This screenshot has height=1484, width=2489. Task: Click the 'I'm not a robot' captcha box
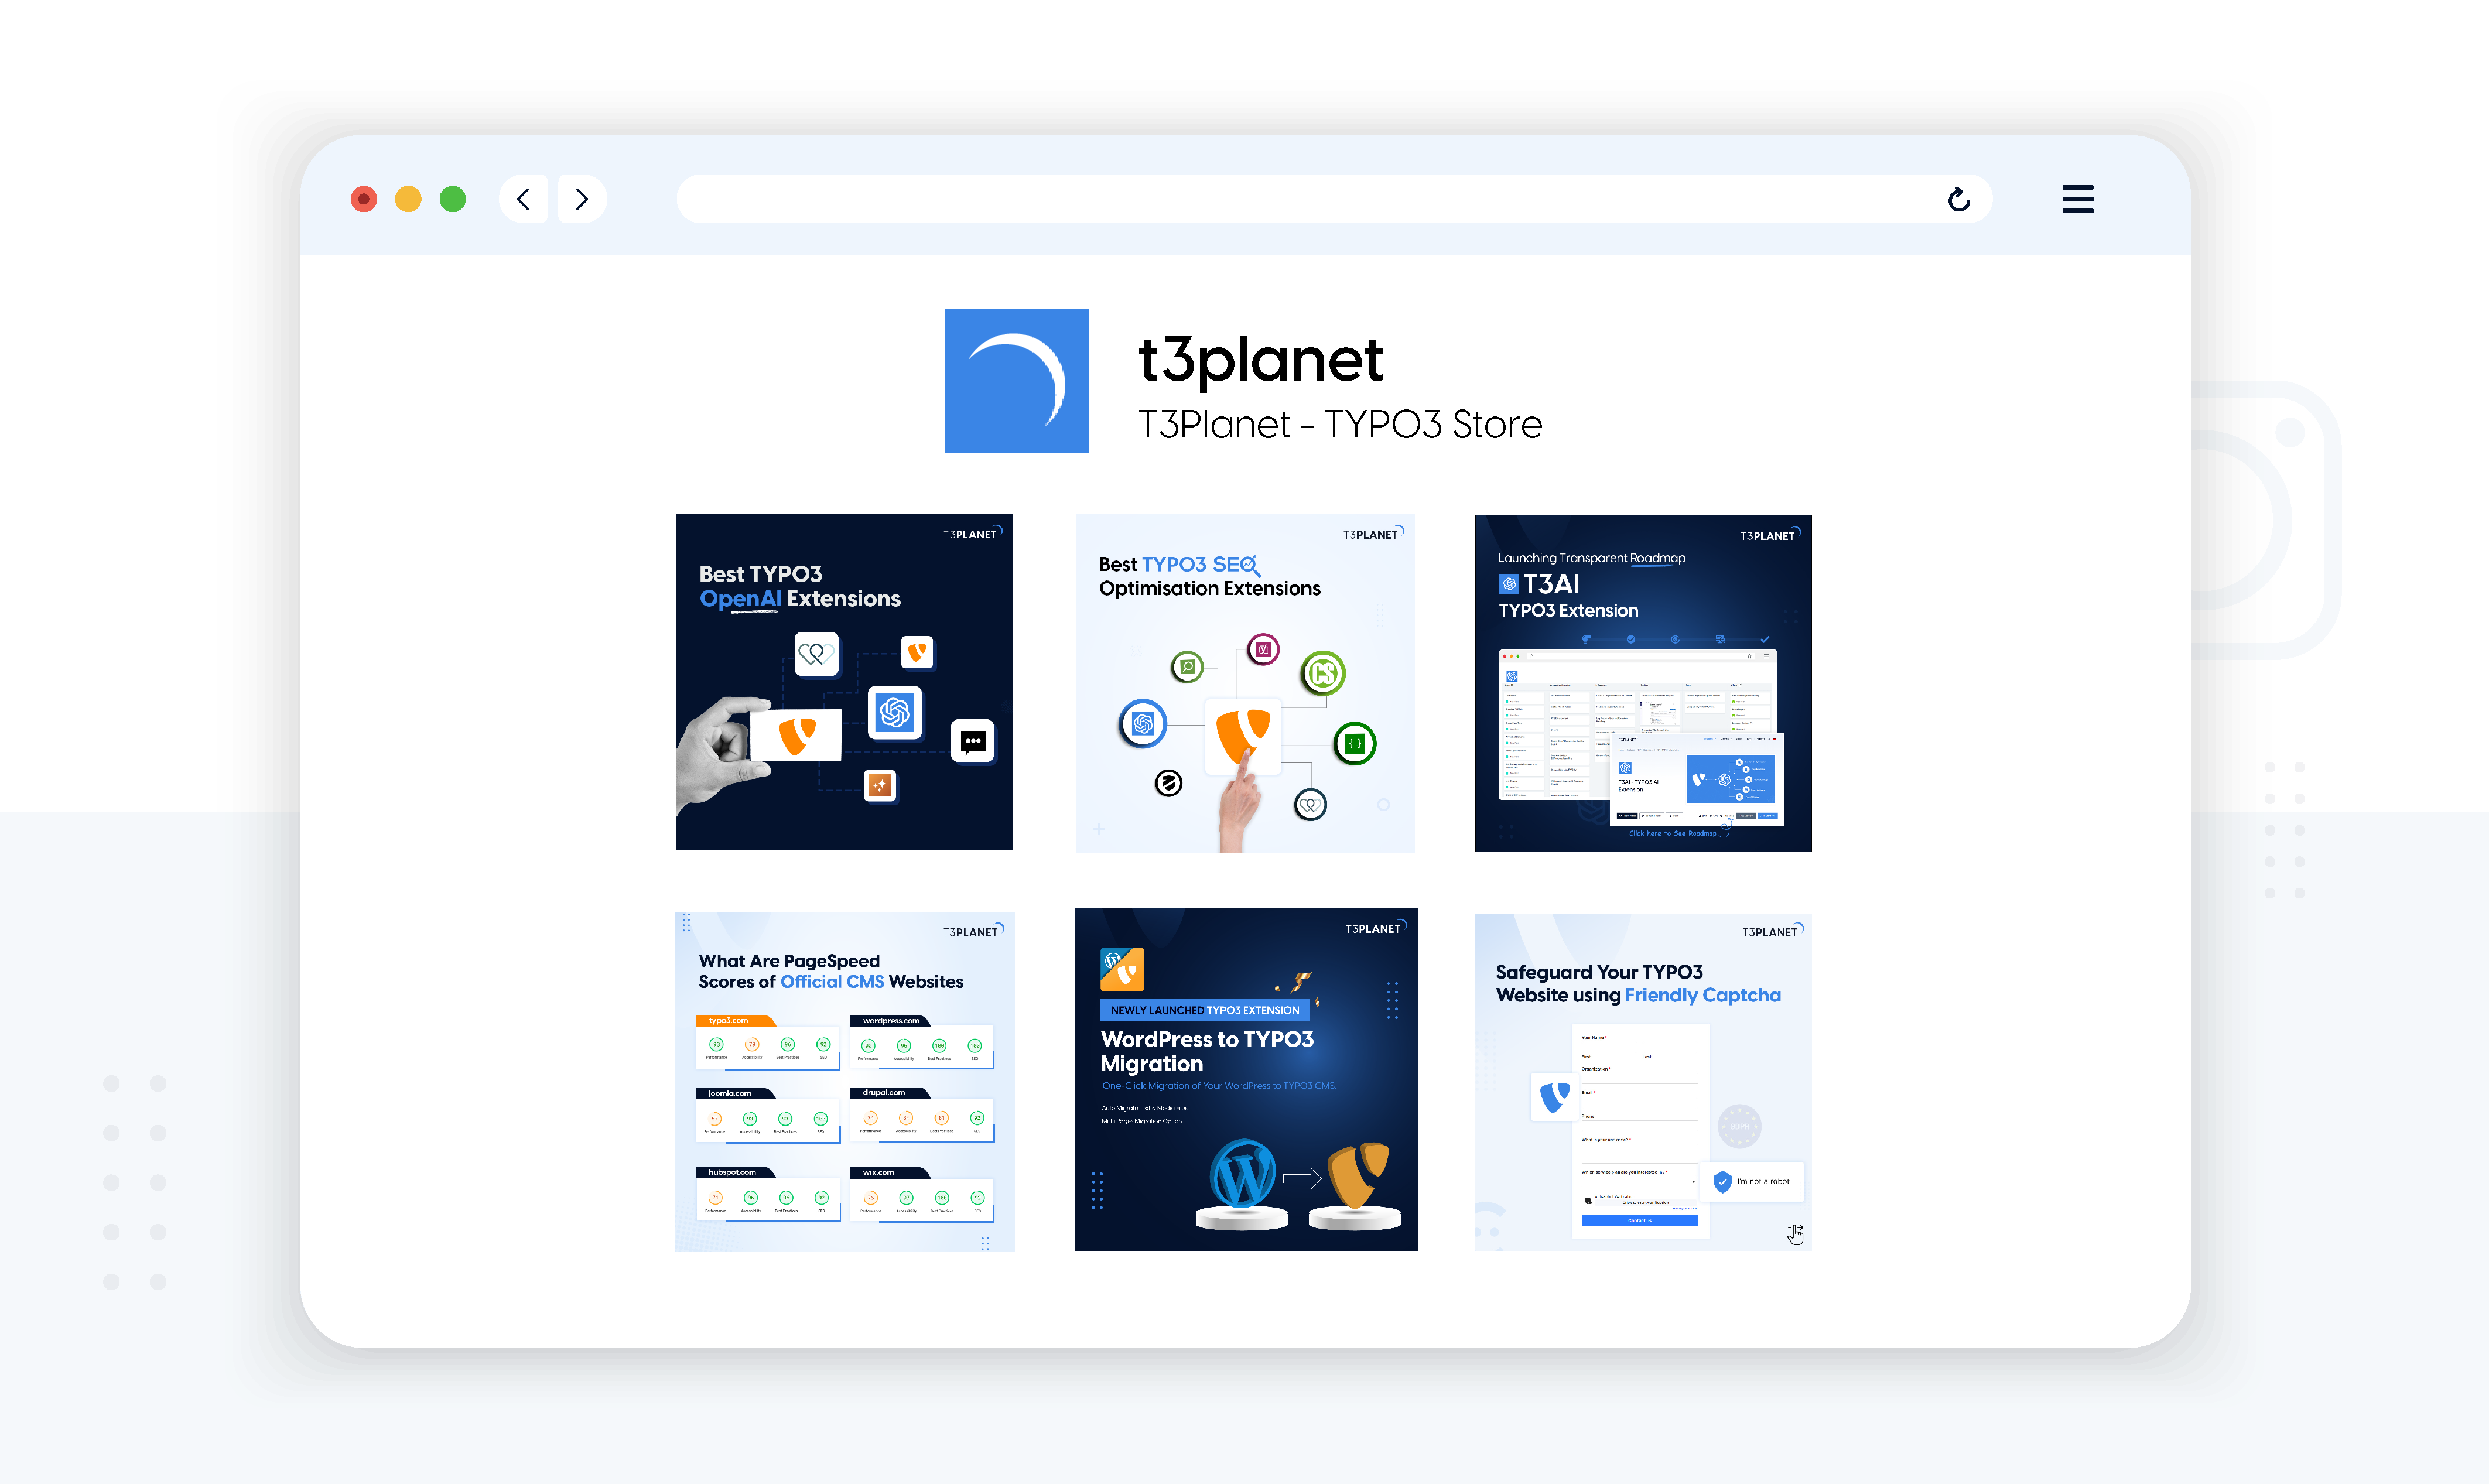(1752, 1182)
